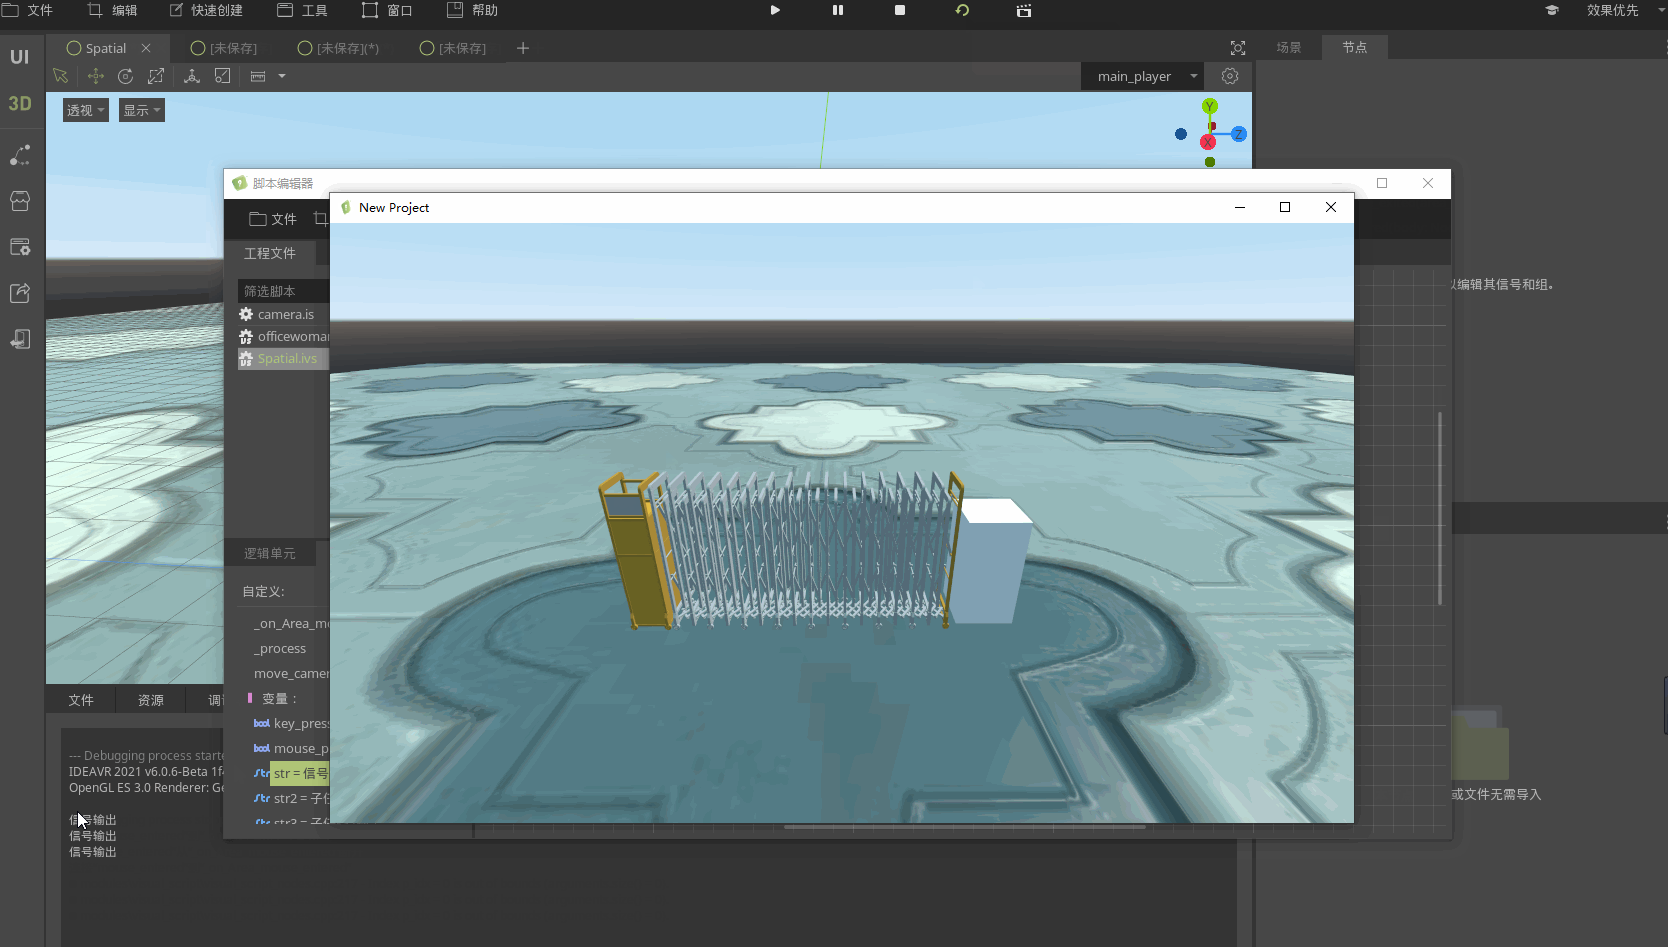Click the viewport settings gear icon

tap(1230, 76)
